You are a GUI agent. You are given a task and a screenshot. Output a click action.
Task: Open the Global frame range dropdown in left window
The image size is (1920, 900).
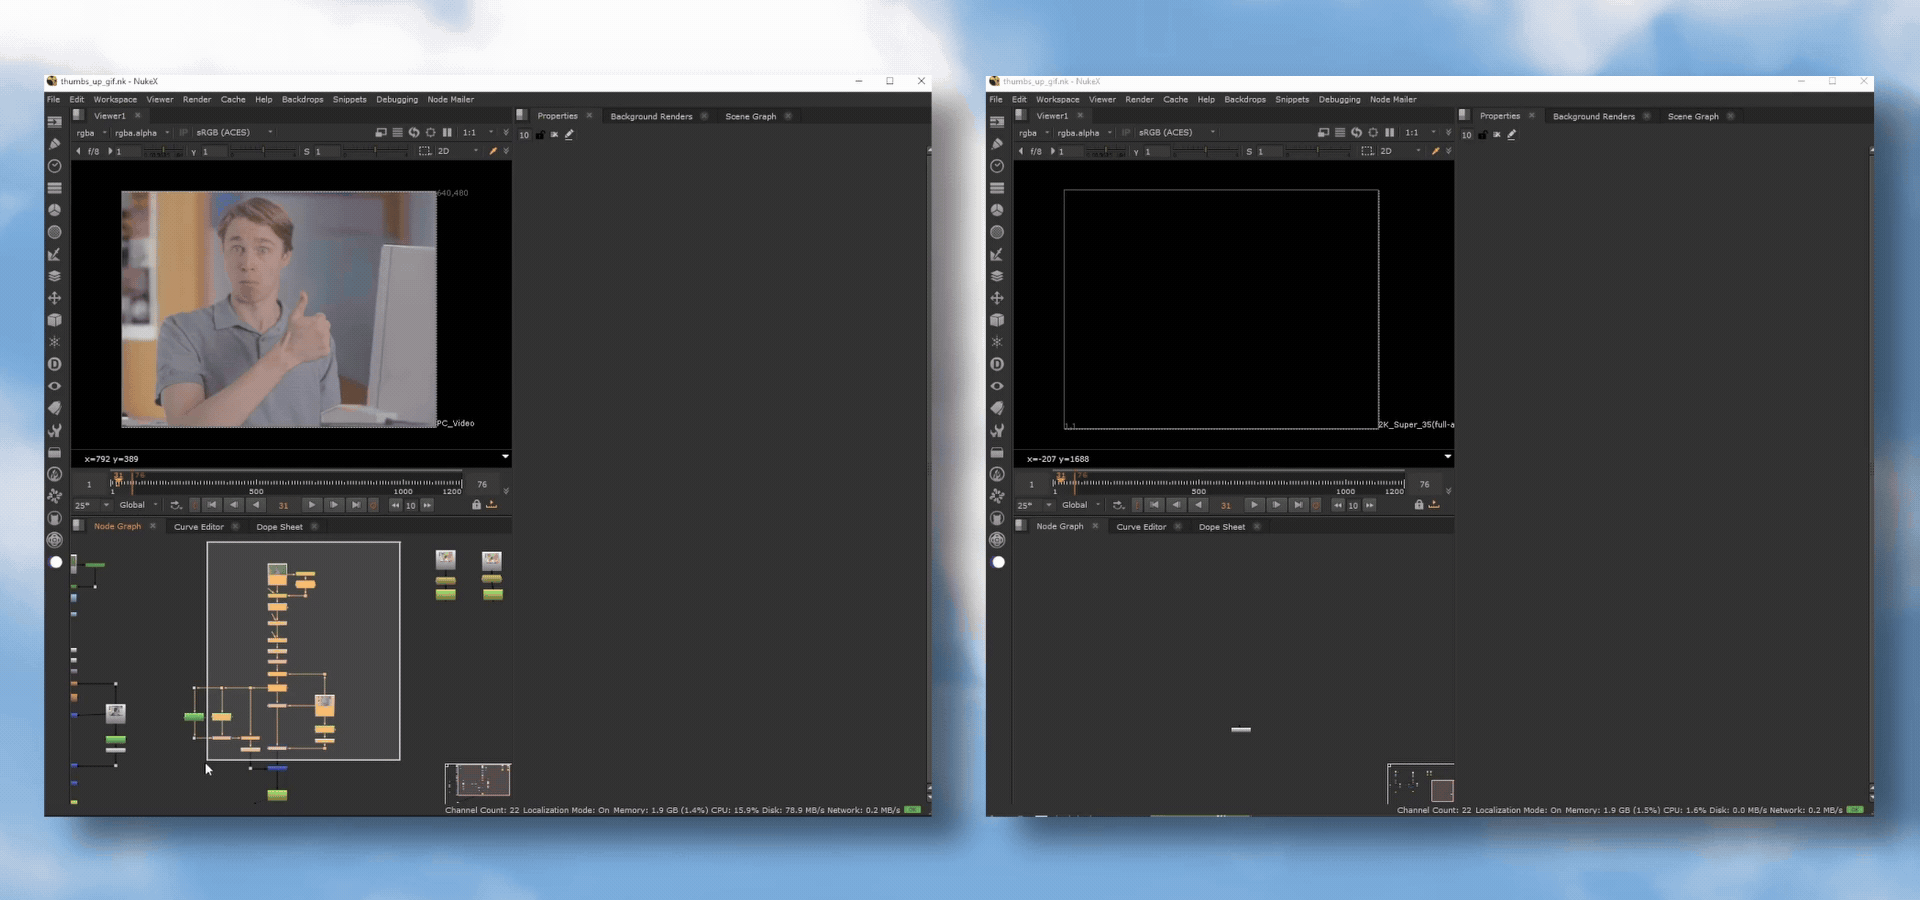[x=139, y=505]
